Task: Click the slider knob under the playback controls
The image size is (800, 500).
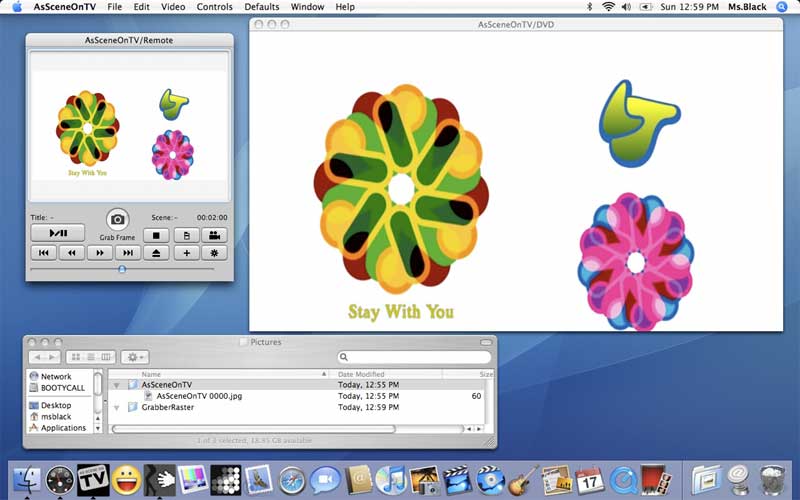Action: pyautogui.click(x=122, y=269)
